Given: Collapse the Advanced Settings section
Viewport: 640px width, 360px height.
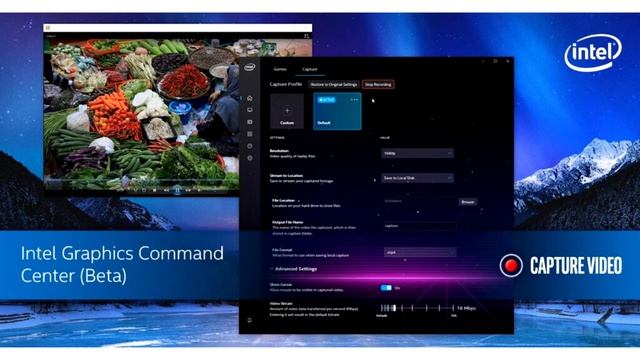Looking at the screenshot, I should (x=293, y=269).
